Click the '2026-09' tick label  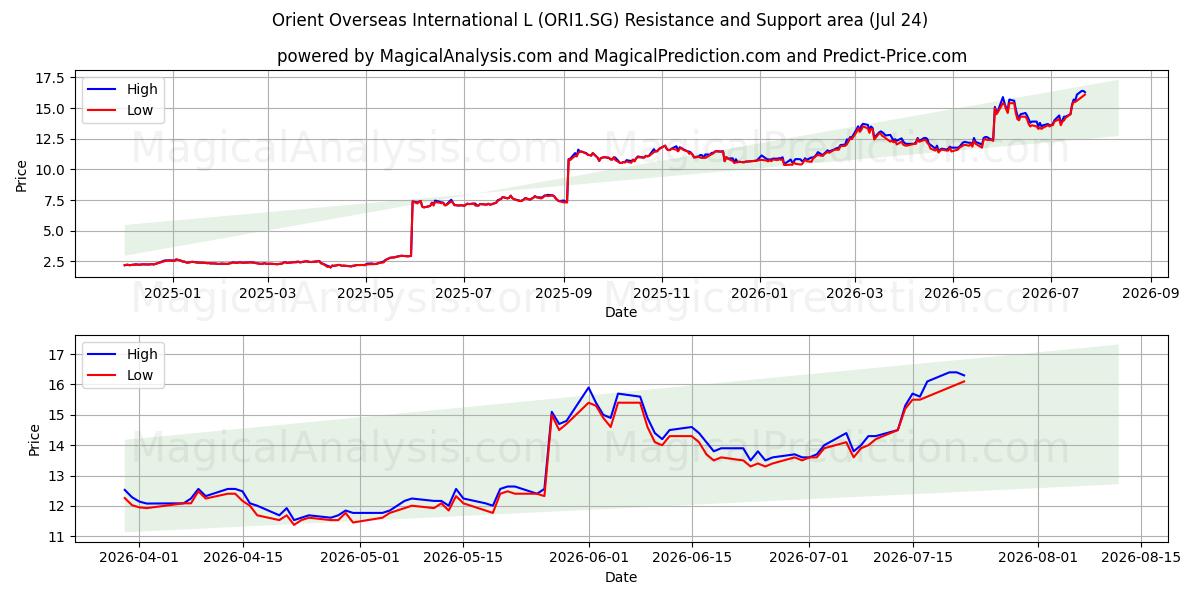point(1150,293)
